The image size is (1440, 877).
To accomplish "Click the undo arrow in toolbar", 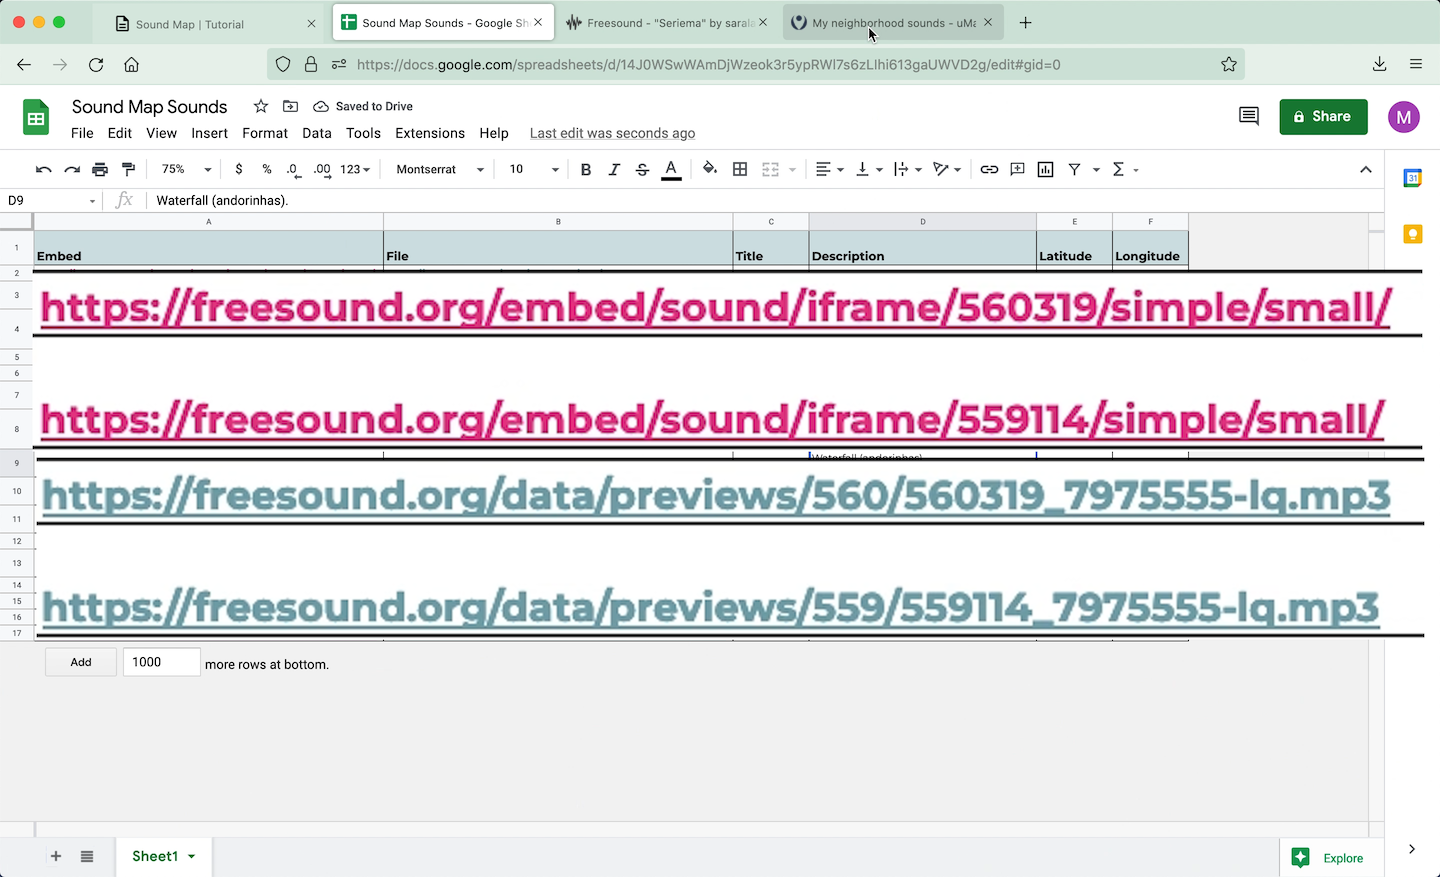I will pyautogui.click(x=43, y=170).
